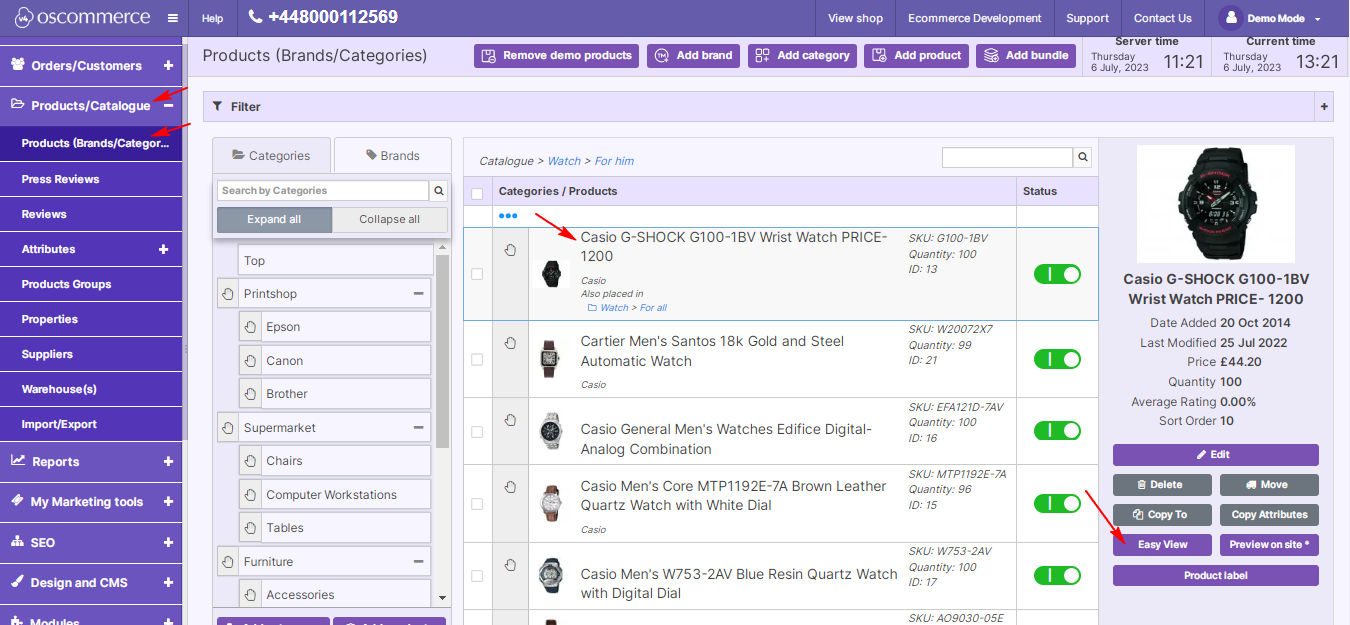Open the Demo Mode user avatar
The width and height of the screenshot is (1350, 625).
(x=1230, y=18)
